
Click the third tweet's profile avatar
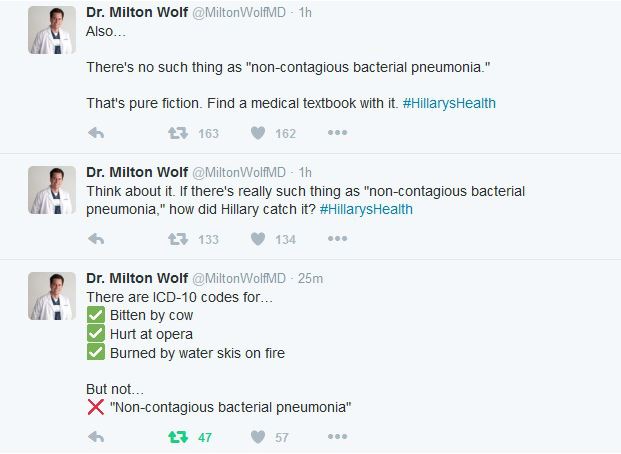pos(52,295)
